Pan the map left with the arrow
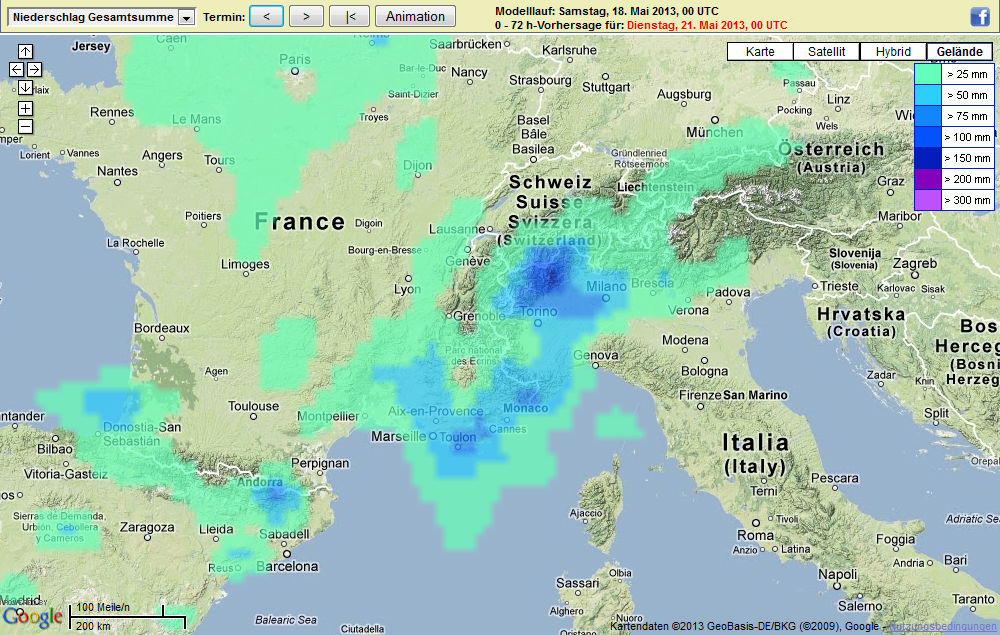Viewport: 1000px width, 635px height. click(x=17, y=69)
